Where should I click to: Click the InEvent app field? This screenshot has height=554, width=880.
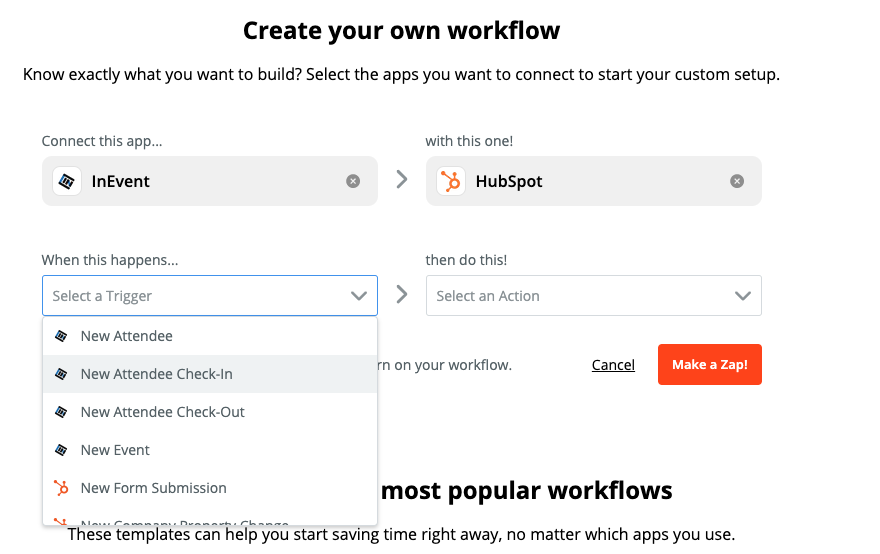(x=210, y=181)
